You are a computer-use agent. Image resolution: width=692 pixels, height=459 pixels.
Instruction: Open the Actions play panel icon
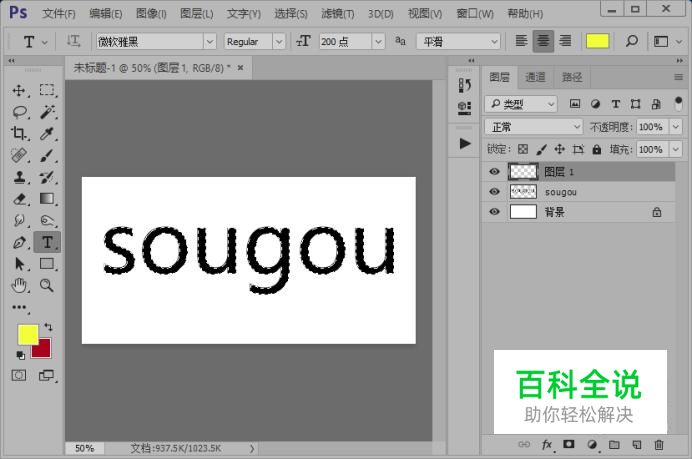point(464,143)
